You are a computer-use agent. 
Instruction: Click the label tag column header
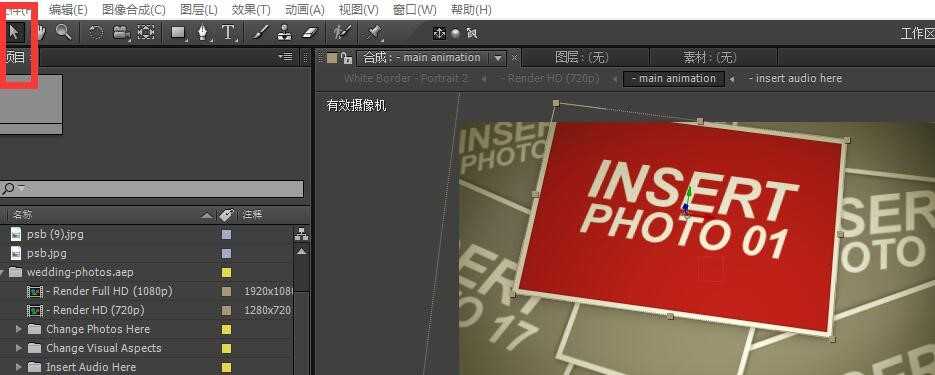[226, 215]
